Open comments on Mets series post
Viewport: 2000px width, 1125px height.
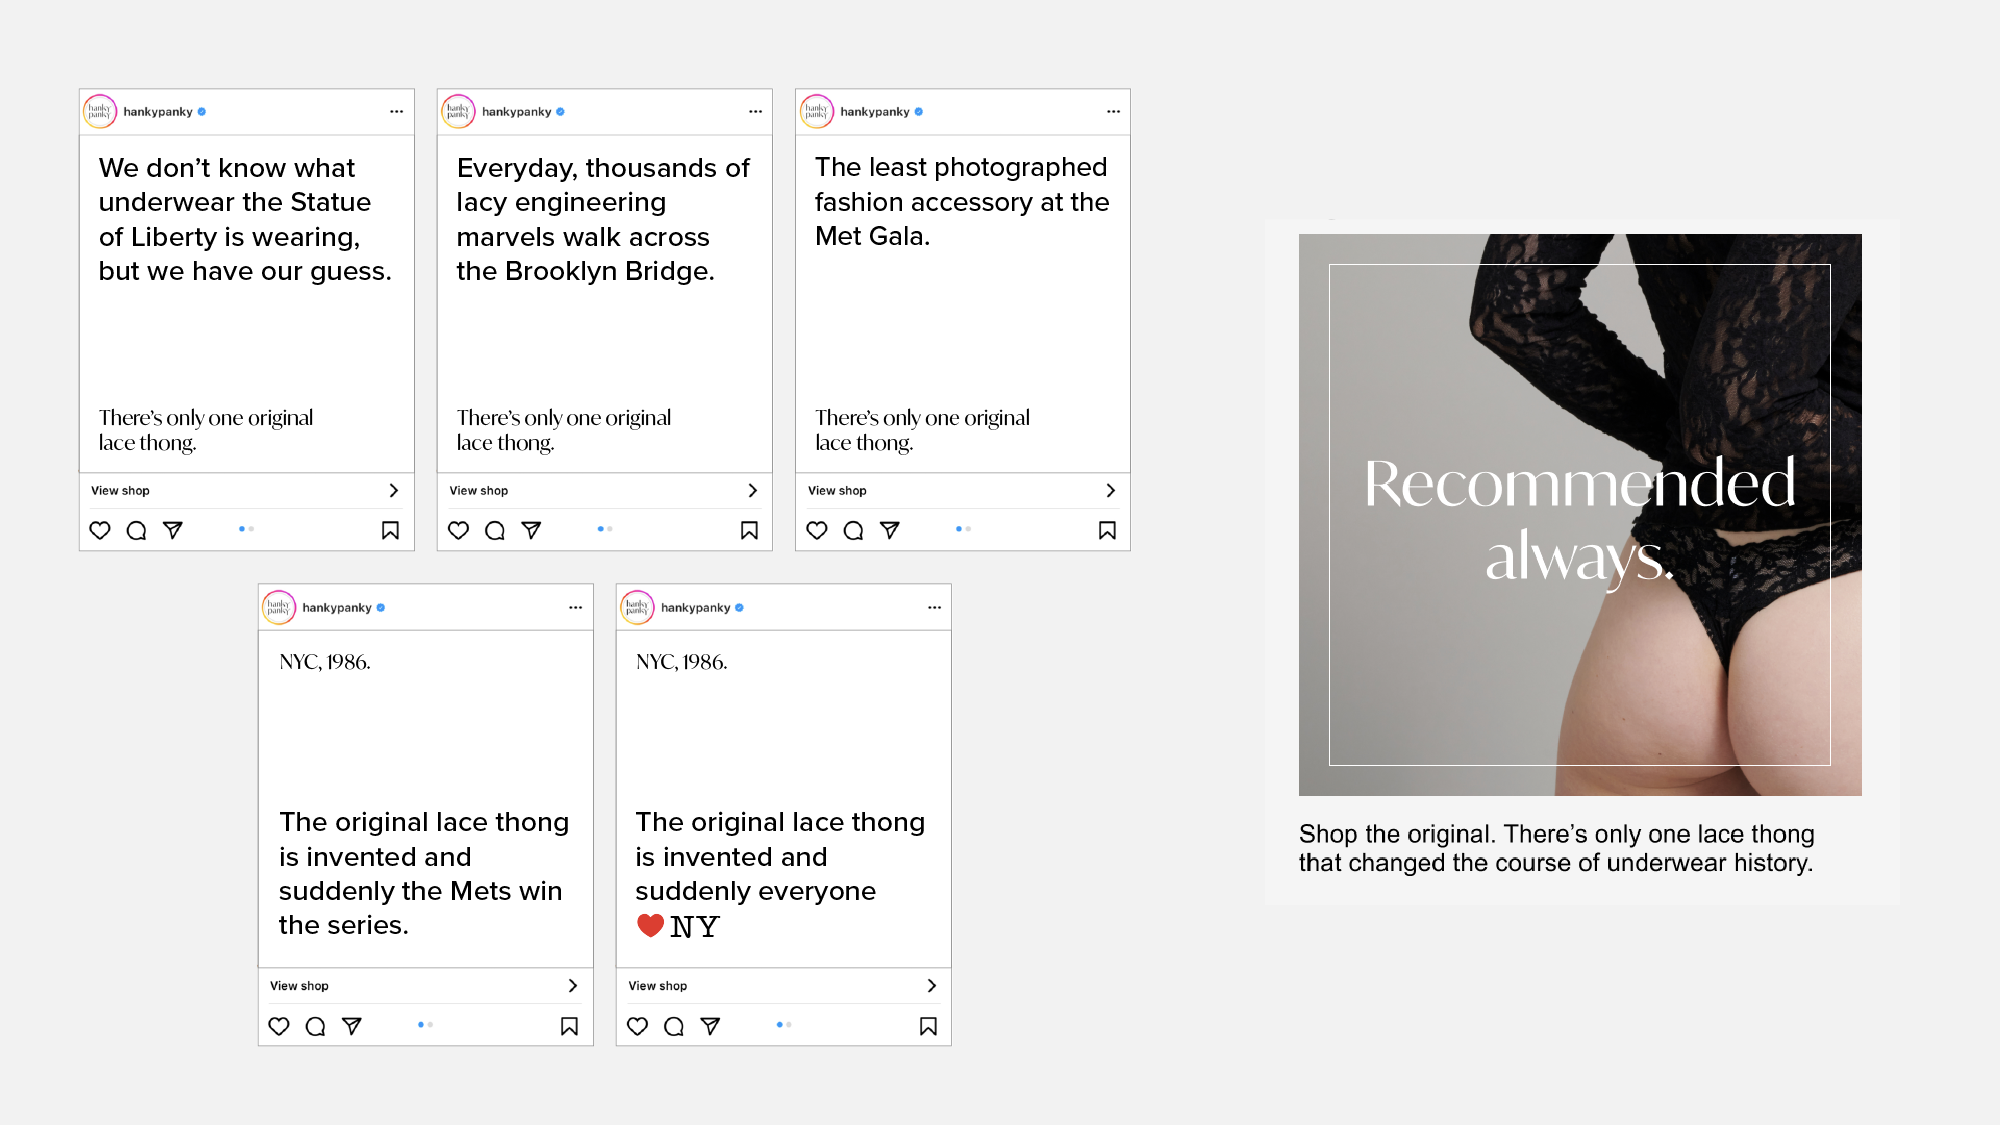(315, 1026)
